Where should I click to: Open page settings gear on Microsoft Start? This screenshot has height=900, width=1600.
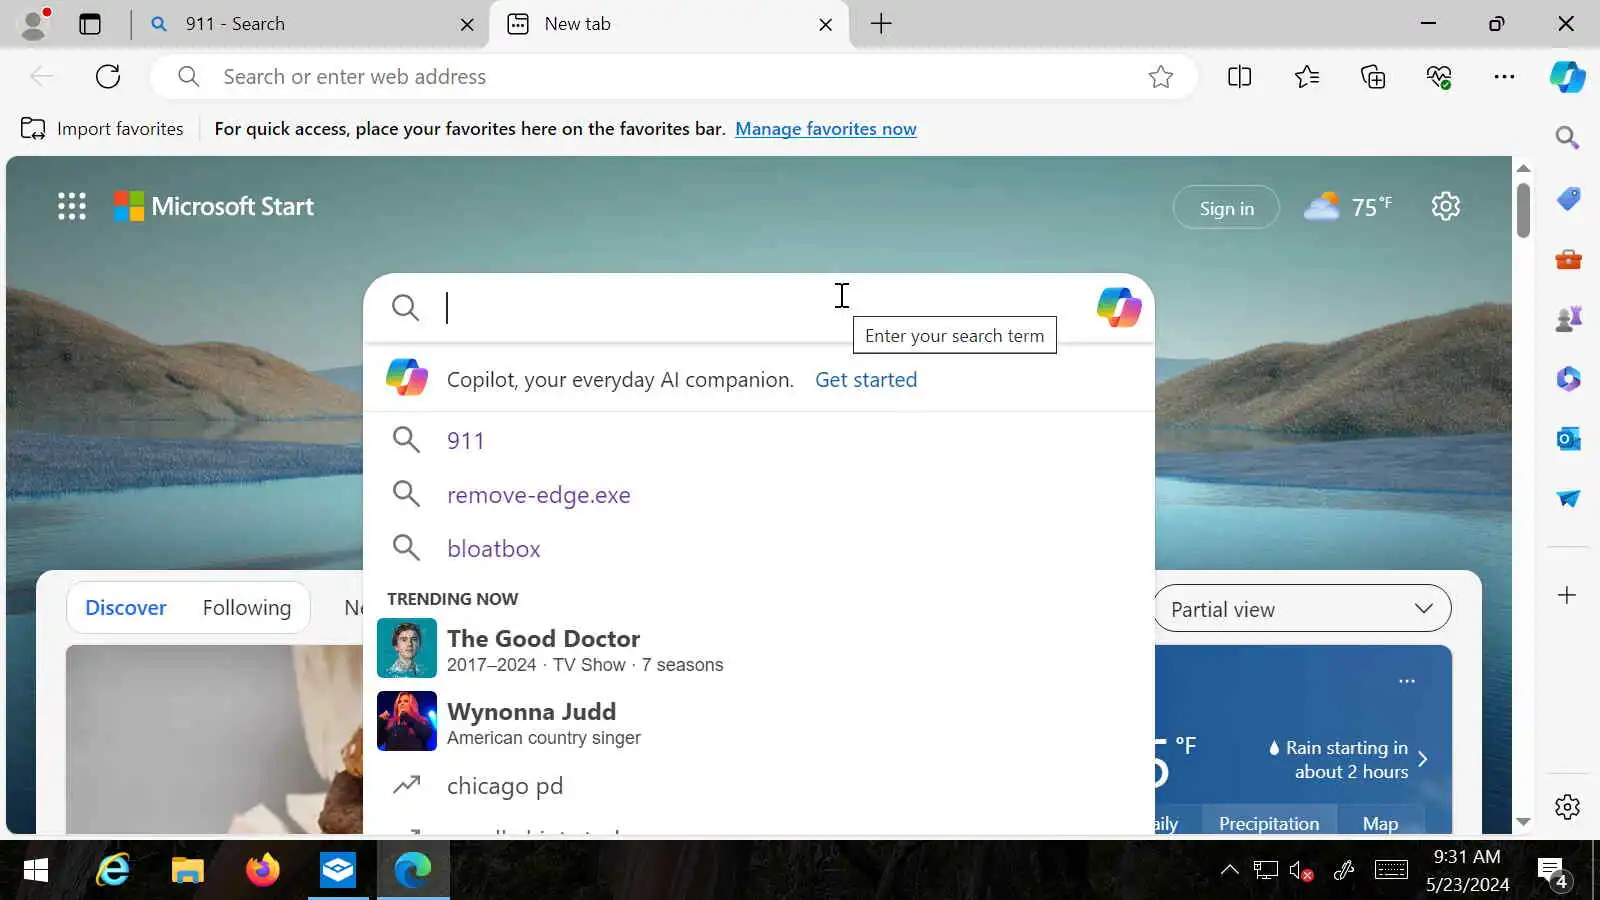(x=1446, y=206)
